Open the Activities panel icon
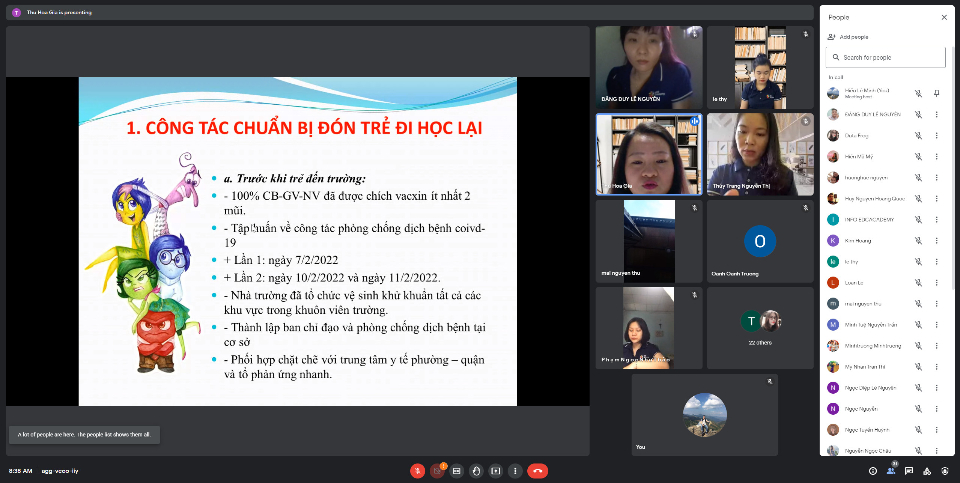This screenshot has height=483, width=960. 927,470
